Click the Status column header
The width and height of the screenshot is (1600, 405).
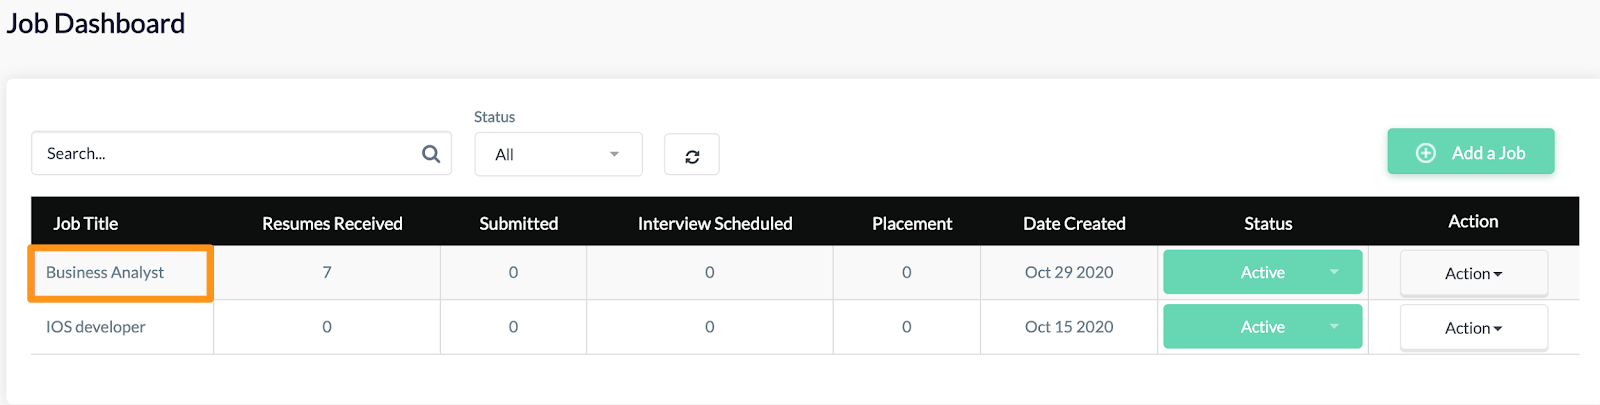1268,223
